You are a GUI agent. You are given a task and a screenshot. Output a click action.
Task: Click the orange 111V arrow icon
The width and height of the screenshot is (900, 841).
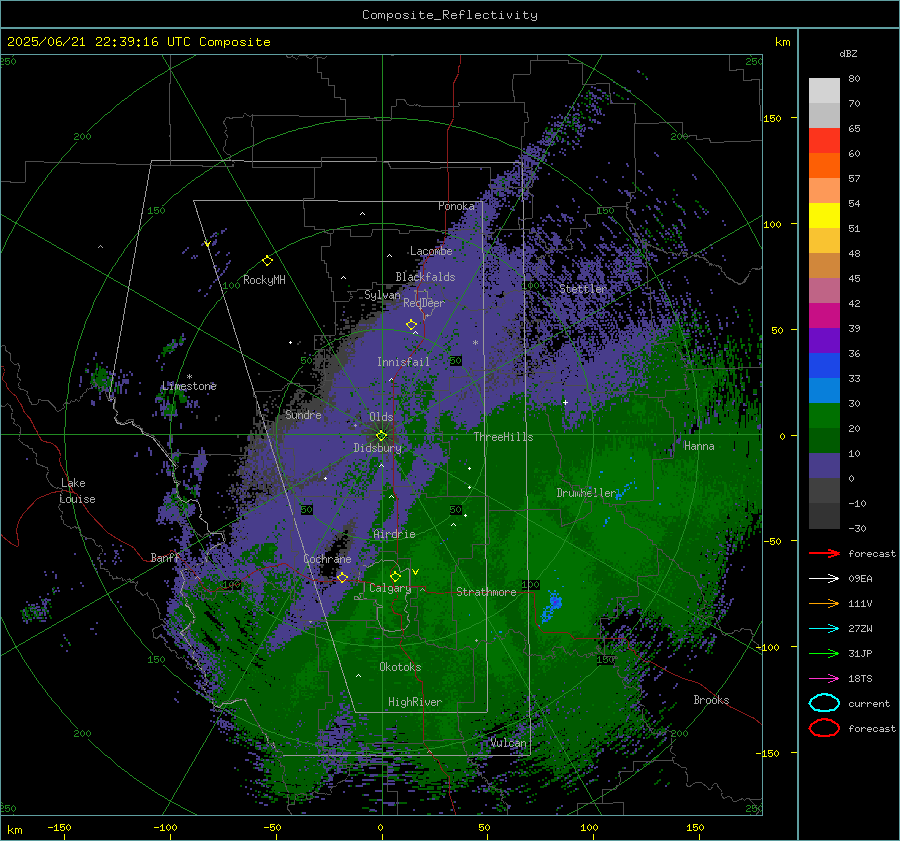pyautogui.click(x=824, y=603)
